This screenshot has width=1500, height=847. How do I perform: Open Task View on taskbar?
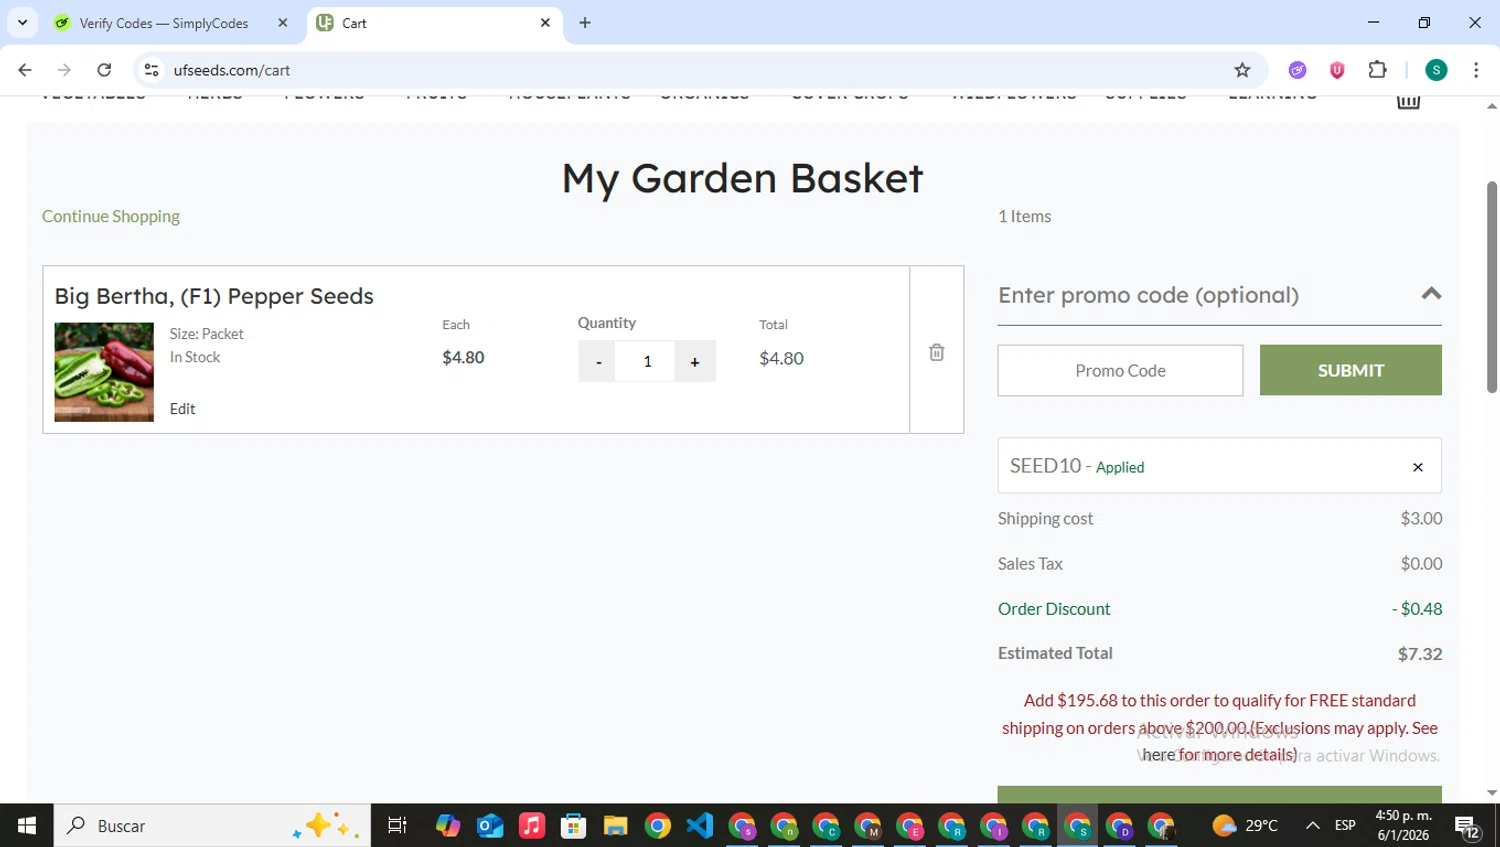click(397, 826)
